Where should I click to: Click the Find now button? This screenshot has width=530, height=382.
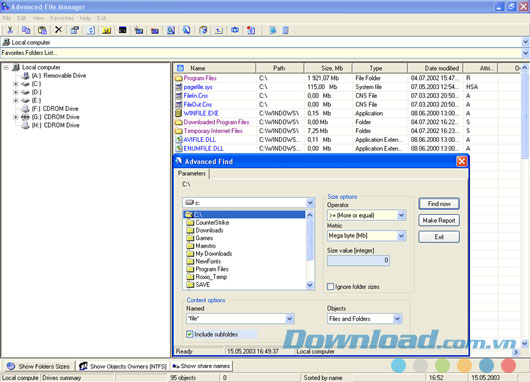click(439, 204)
